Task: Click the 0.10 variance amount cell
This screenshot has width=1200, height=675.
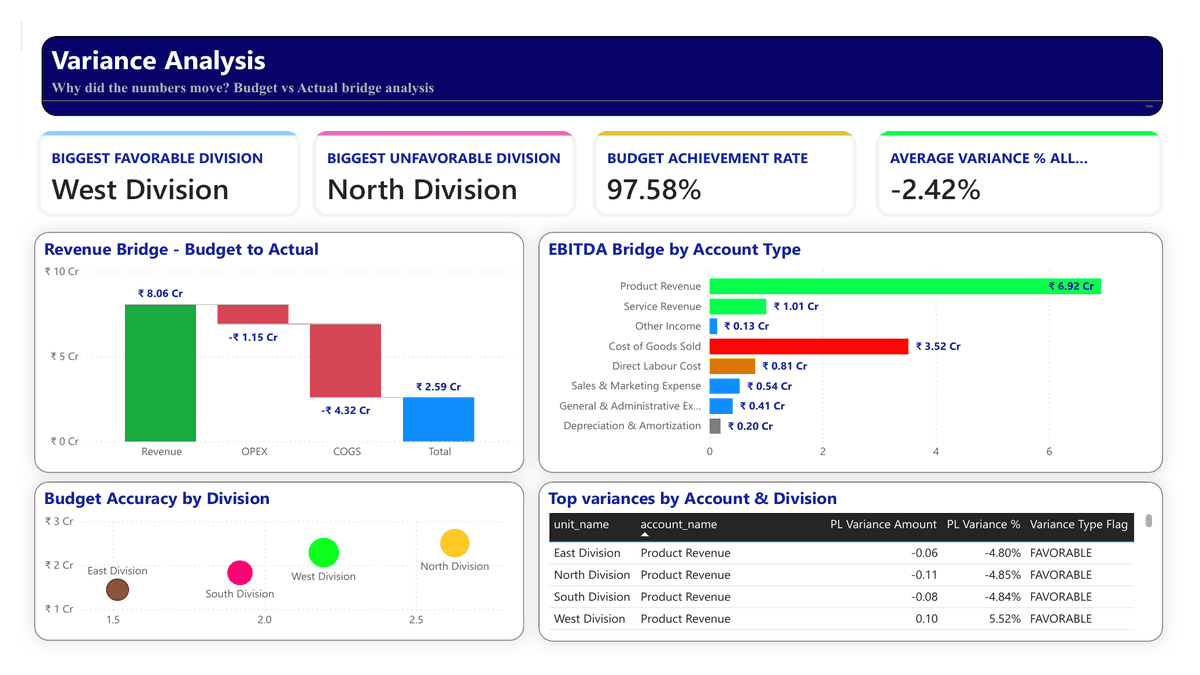Action: 927,619
